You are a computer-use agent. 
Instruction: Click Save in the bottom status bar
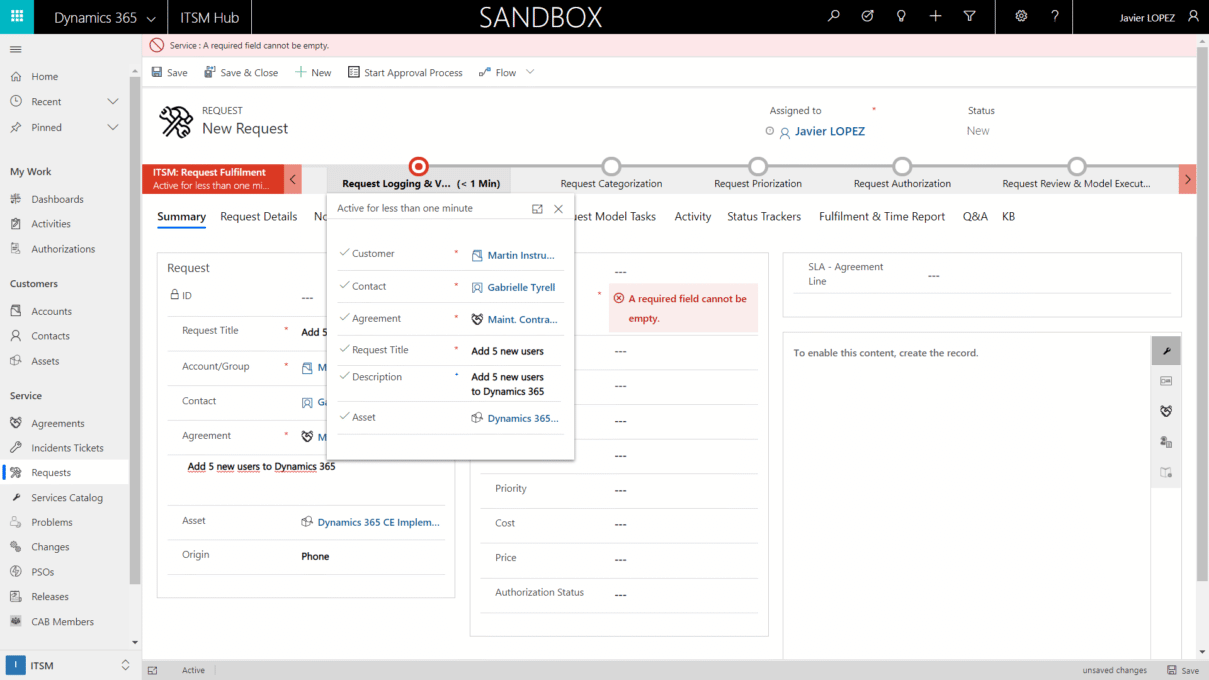click(1183, 670)
